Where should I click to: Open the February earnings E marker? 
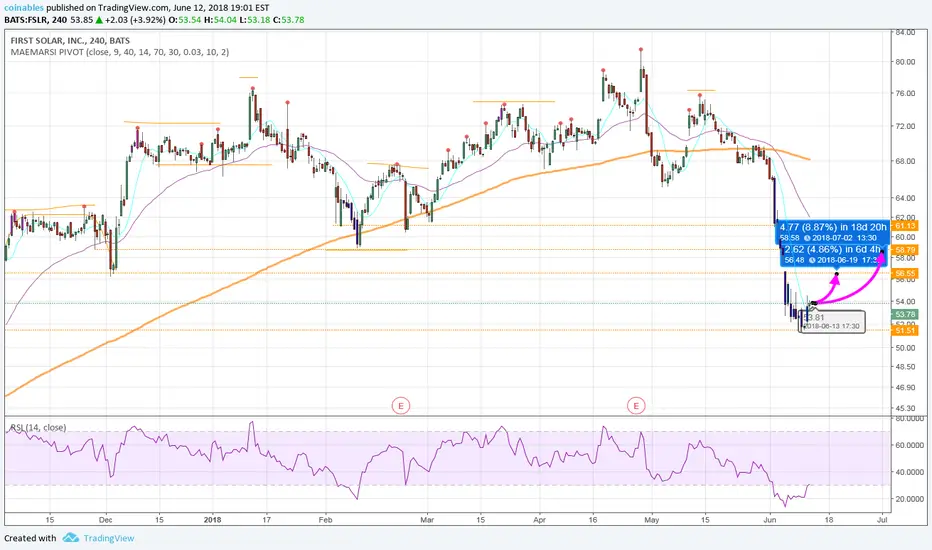[x=401, y=406]
